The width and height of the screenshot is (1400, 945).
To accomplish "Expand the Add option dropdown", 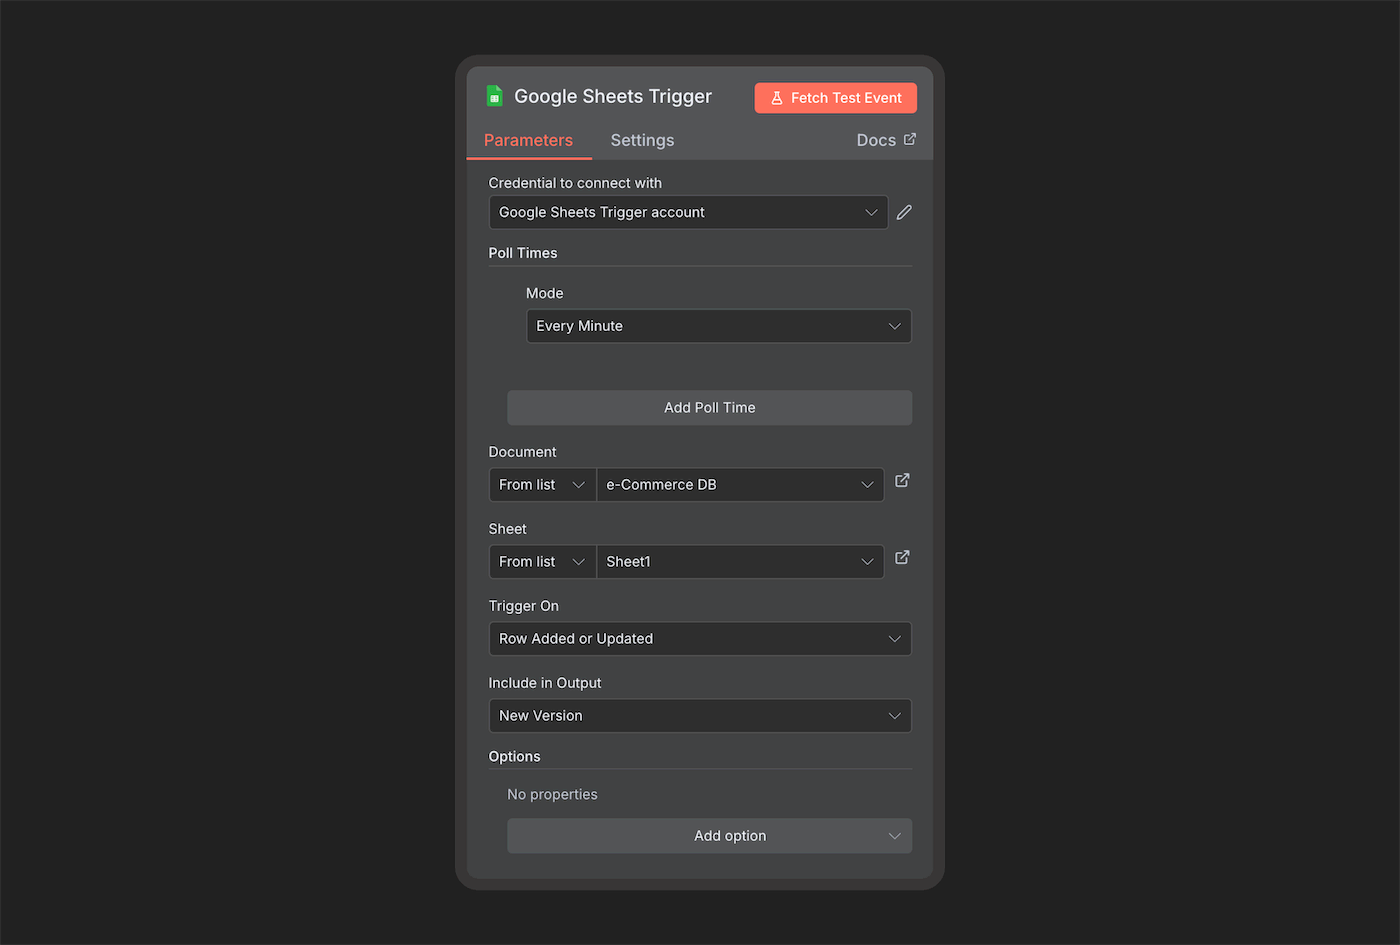I will pos(710,836).
